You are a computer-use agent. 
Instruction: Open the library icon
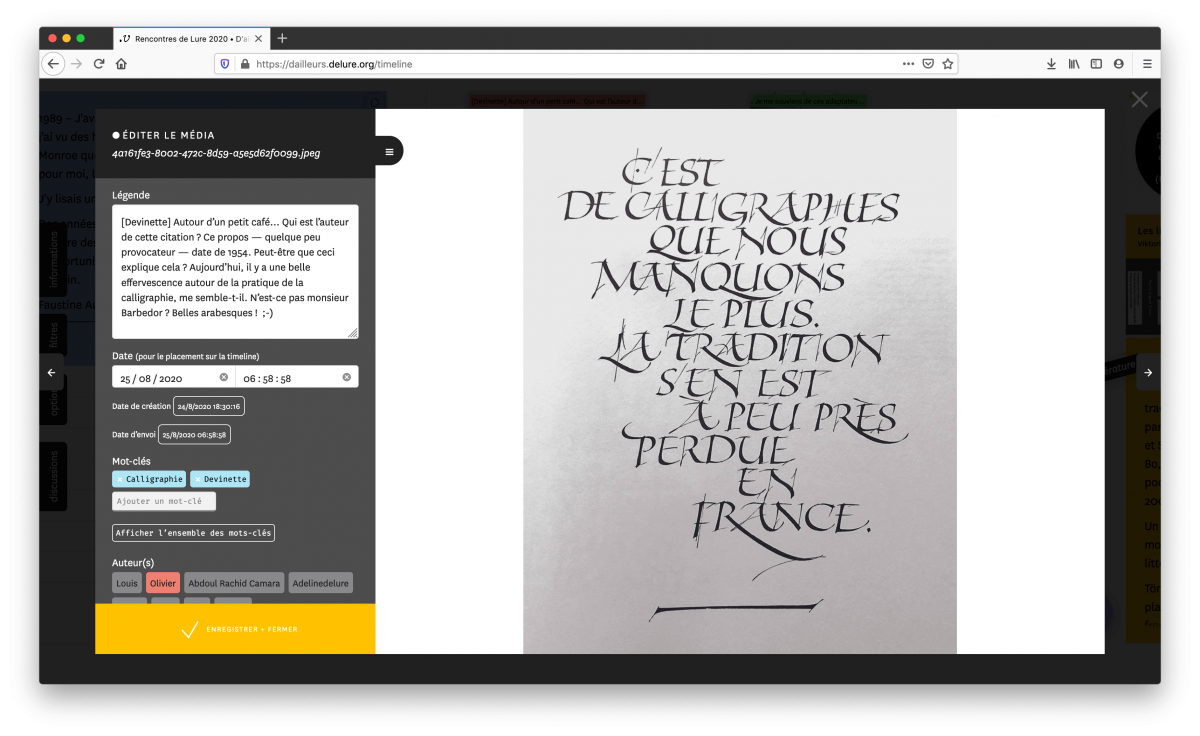coord(1074,63)
